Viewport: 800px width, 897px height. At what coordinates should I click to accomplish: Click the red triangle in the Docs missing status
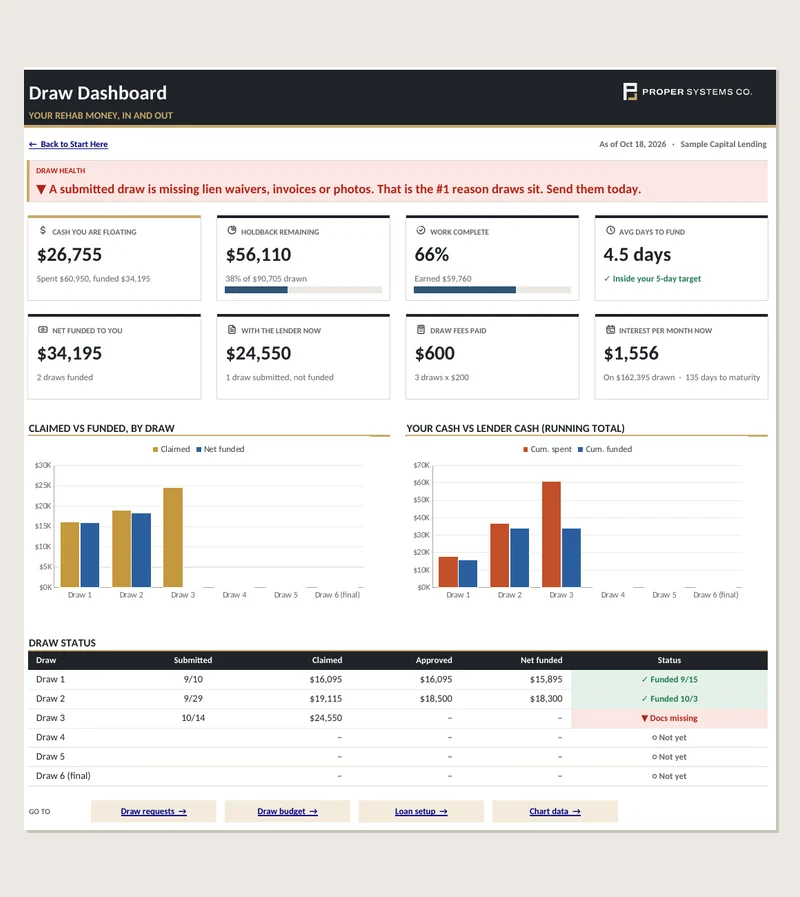tap(644, 718)
